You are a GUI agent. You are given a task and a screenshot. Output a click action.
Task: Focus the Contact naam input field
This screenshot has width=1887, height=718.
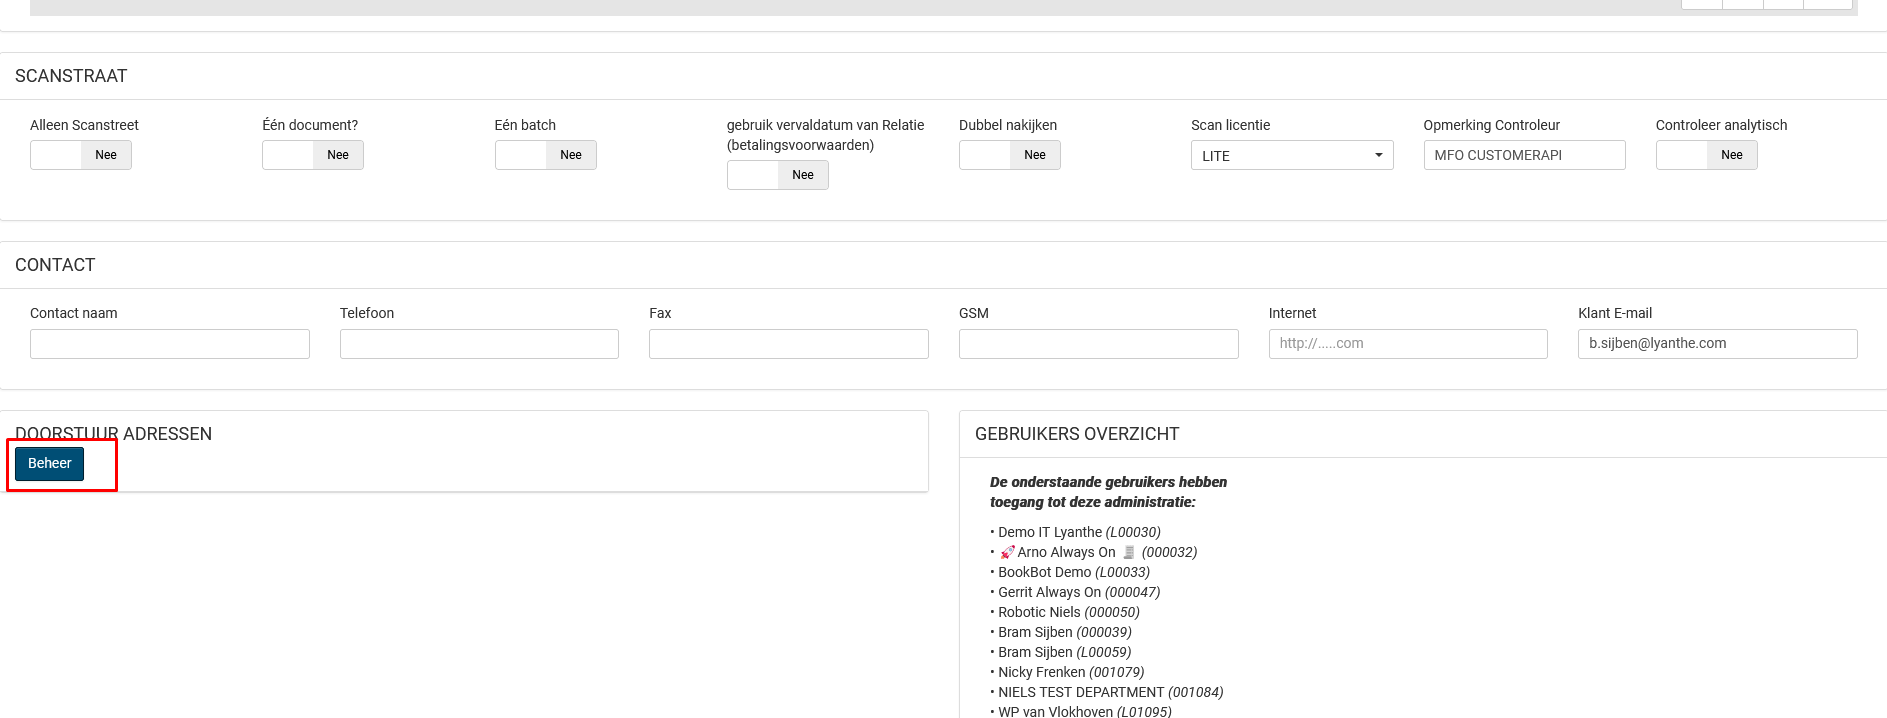point(170,344)
